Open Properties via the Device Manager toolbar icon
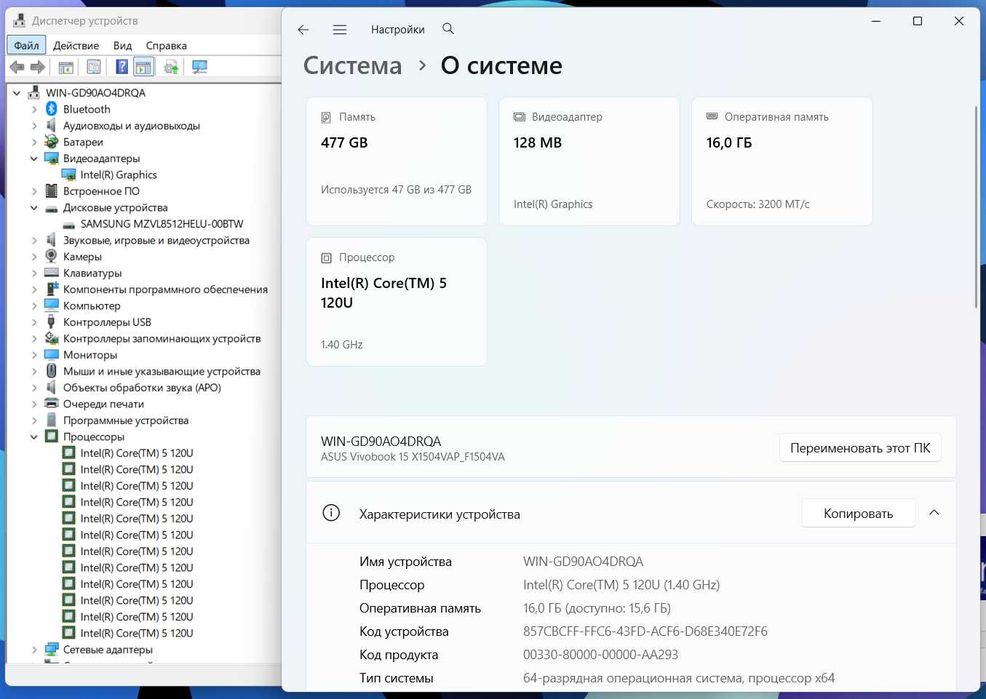This screenshot has width=986, height=699. coord(94,67)
